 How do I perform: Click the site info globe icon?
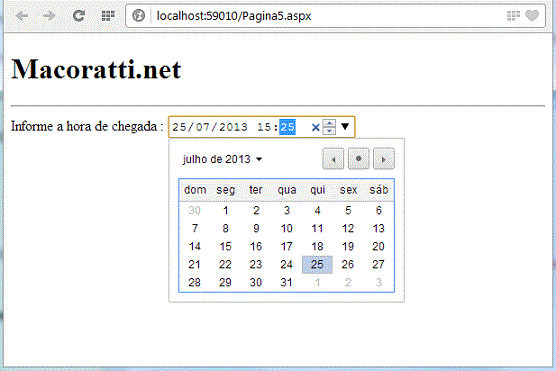[x=139, y=16]
